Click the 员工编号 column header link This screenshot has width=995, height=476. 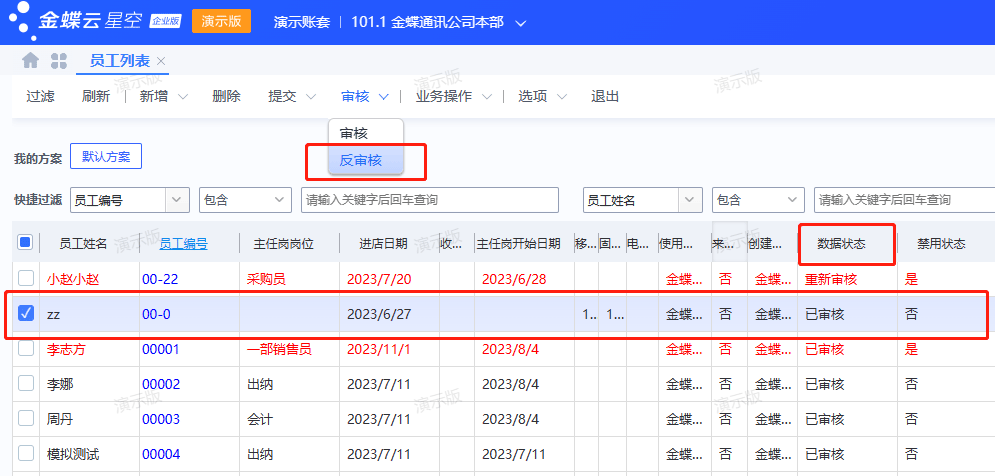pos(183,244)
